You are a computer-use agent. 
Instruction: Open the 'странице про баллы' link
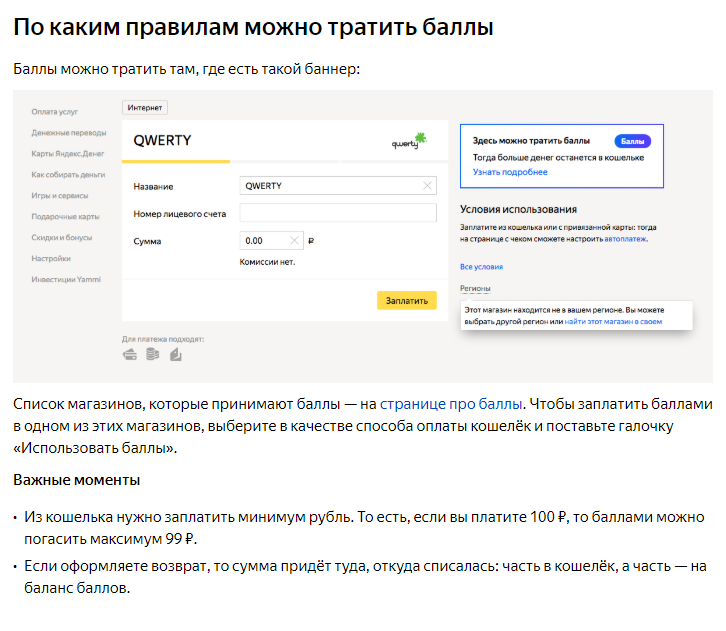coord(451,404)
